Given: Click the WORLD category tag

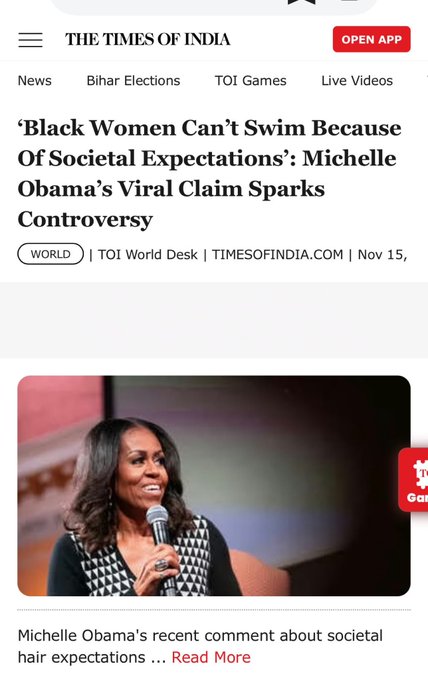Looking at the screenshot, I should pos(51,254).
